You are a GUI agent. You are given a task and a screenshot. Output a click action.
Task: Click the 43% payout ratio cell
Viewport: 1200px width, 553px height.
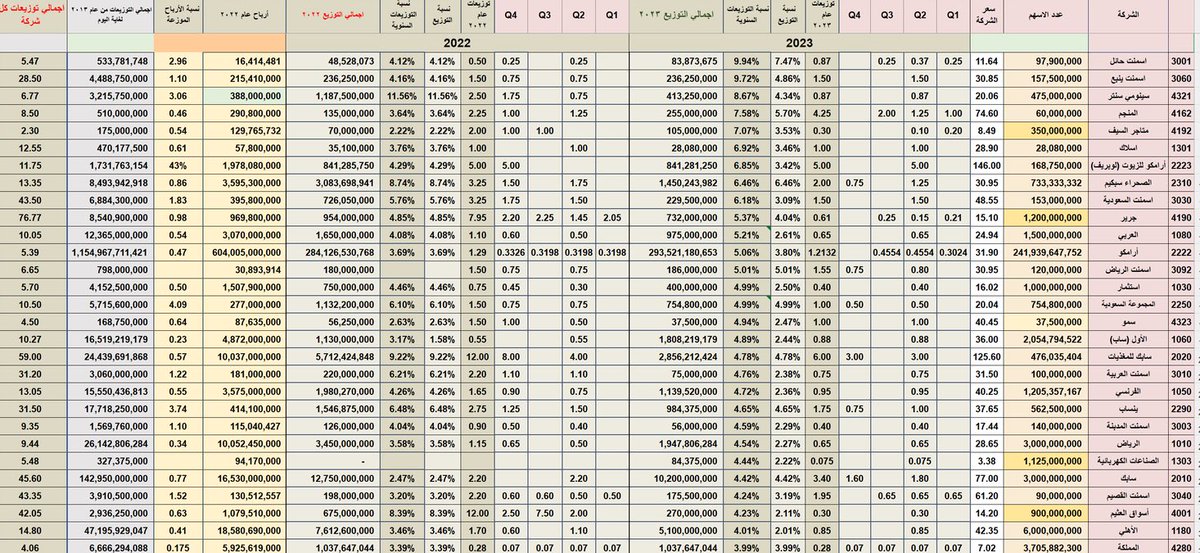click(x=180, y=164)
